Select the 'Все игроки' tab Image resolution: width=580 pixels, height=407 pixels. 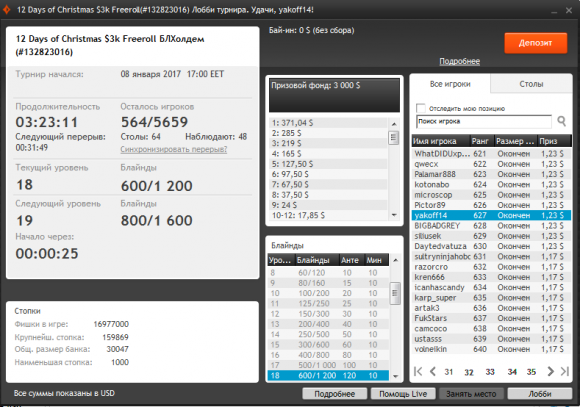pyautogui.click(x=450, y=84)
